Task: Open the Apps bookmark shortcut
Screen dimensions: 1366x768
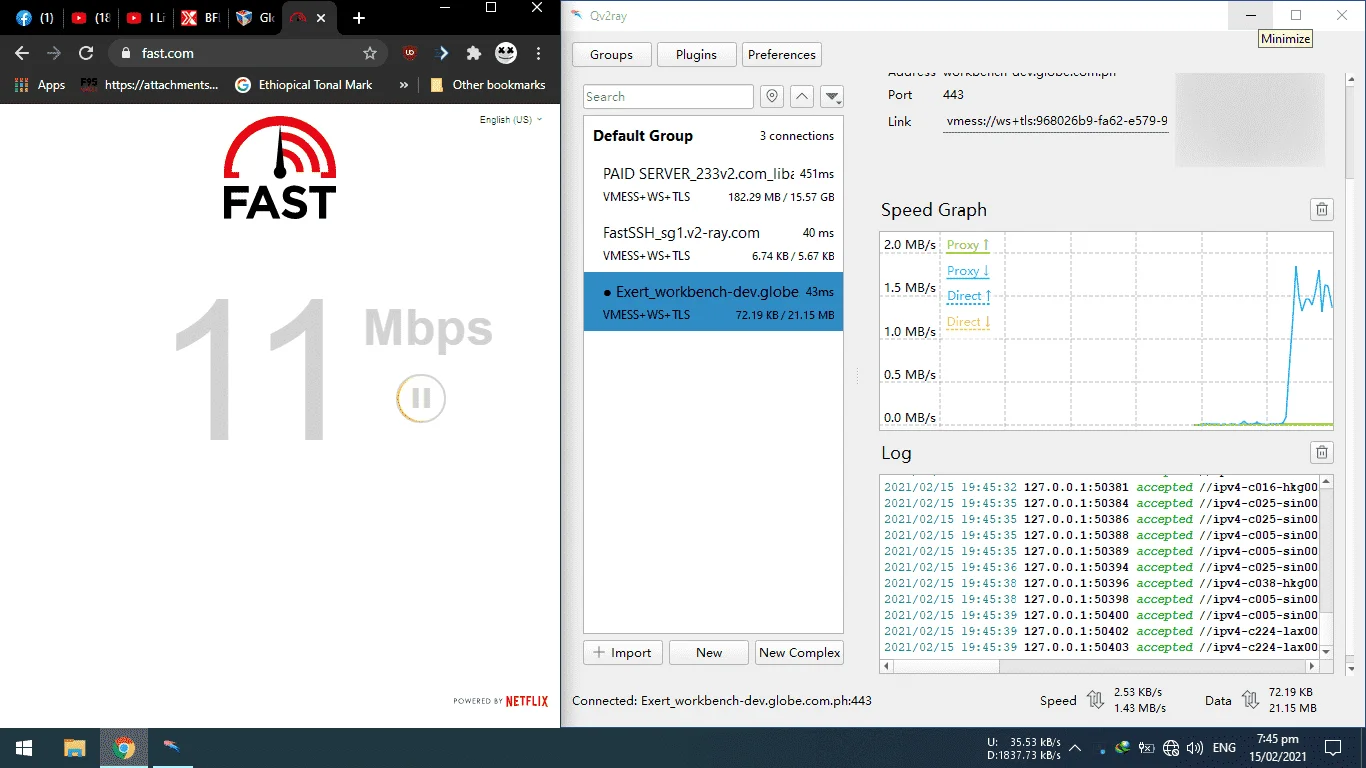Action: [41, 85]
